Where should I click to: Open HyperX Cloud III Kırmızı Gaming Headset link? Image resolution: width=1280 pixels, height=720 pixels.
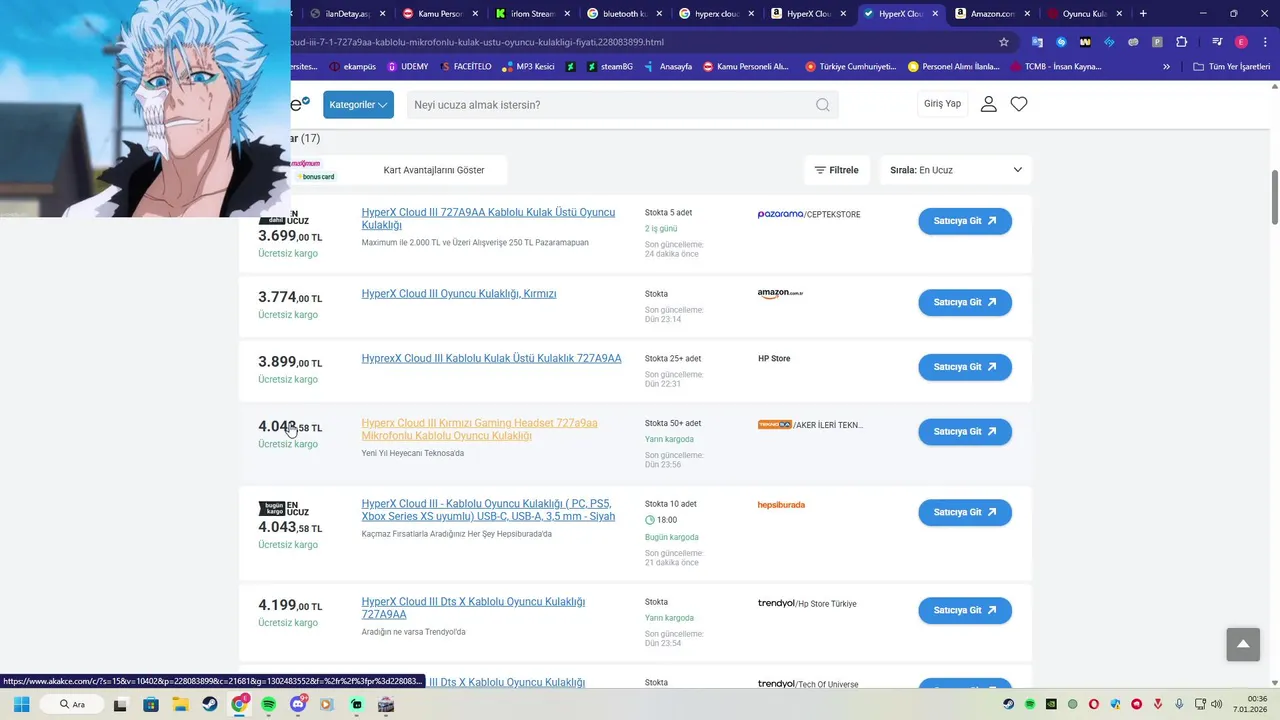point(480,430)
